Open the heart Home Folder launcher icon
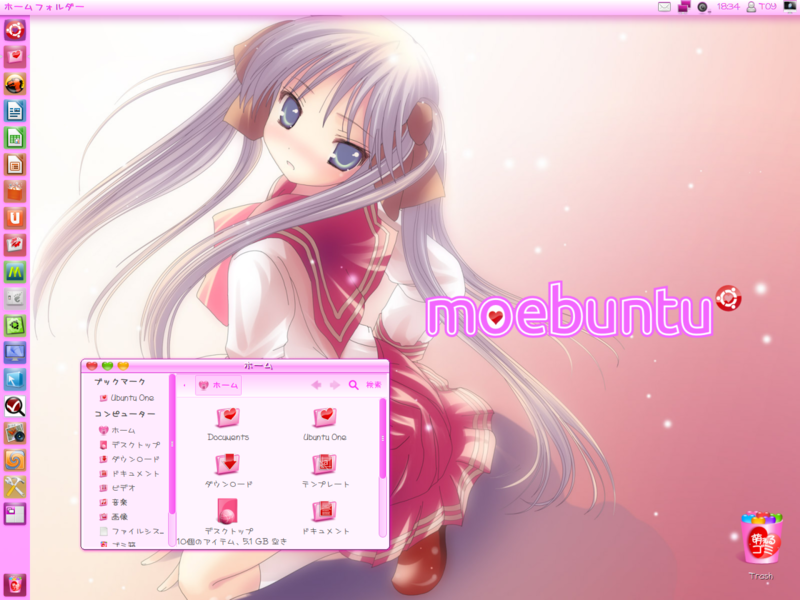 [x=15, y=57]
